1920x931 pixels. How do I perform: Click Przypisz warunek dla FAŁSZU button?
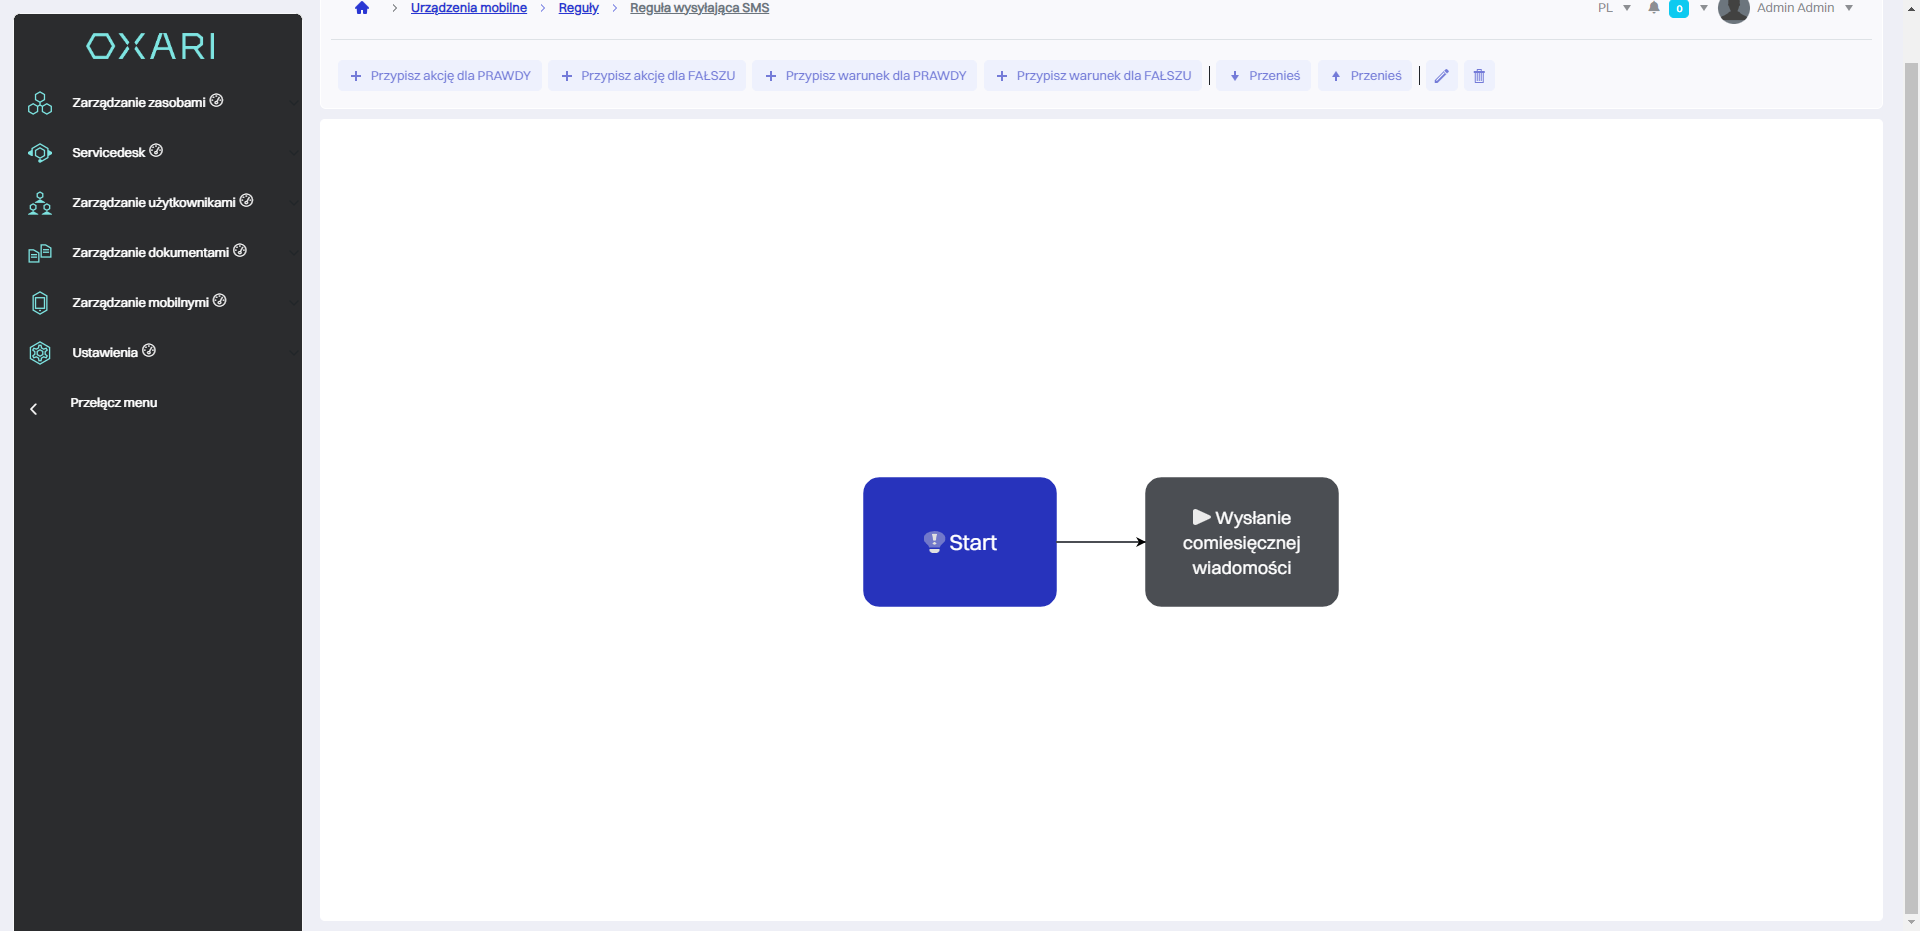click(x=1093, y=76)
